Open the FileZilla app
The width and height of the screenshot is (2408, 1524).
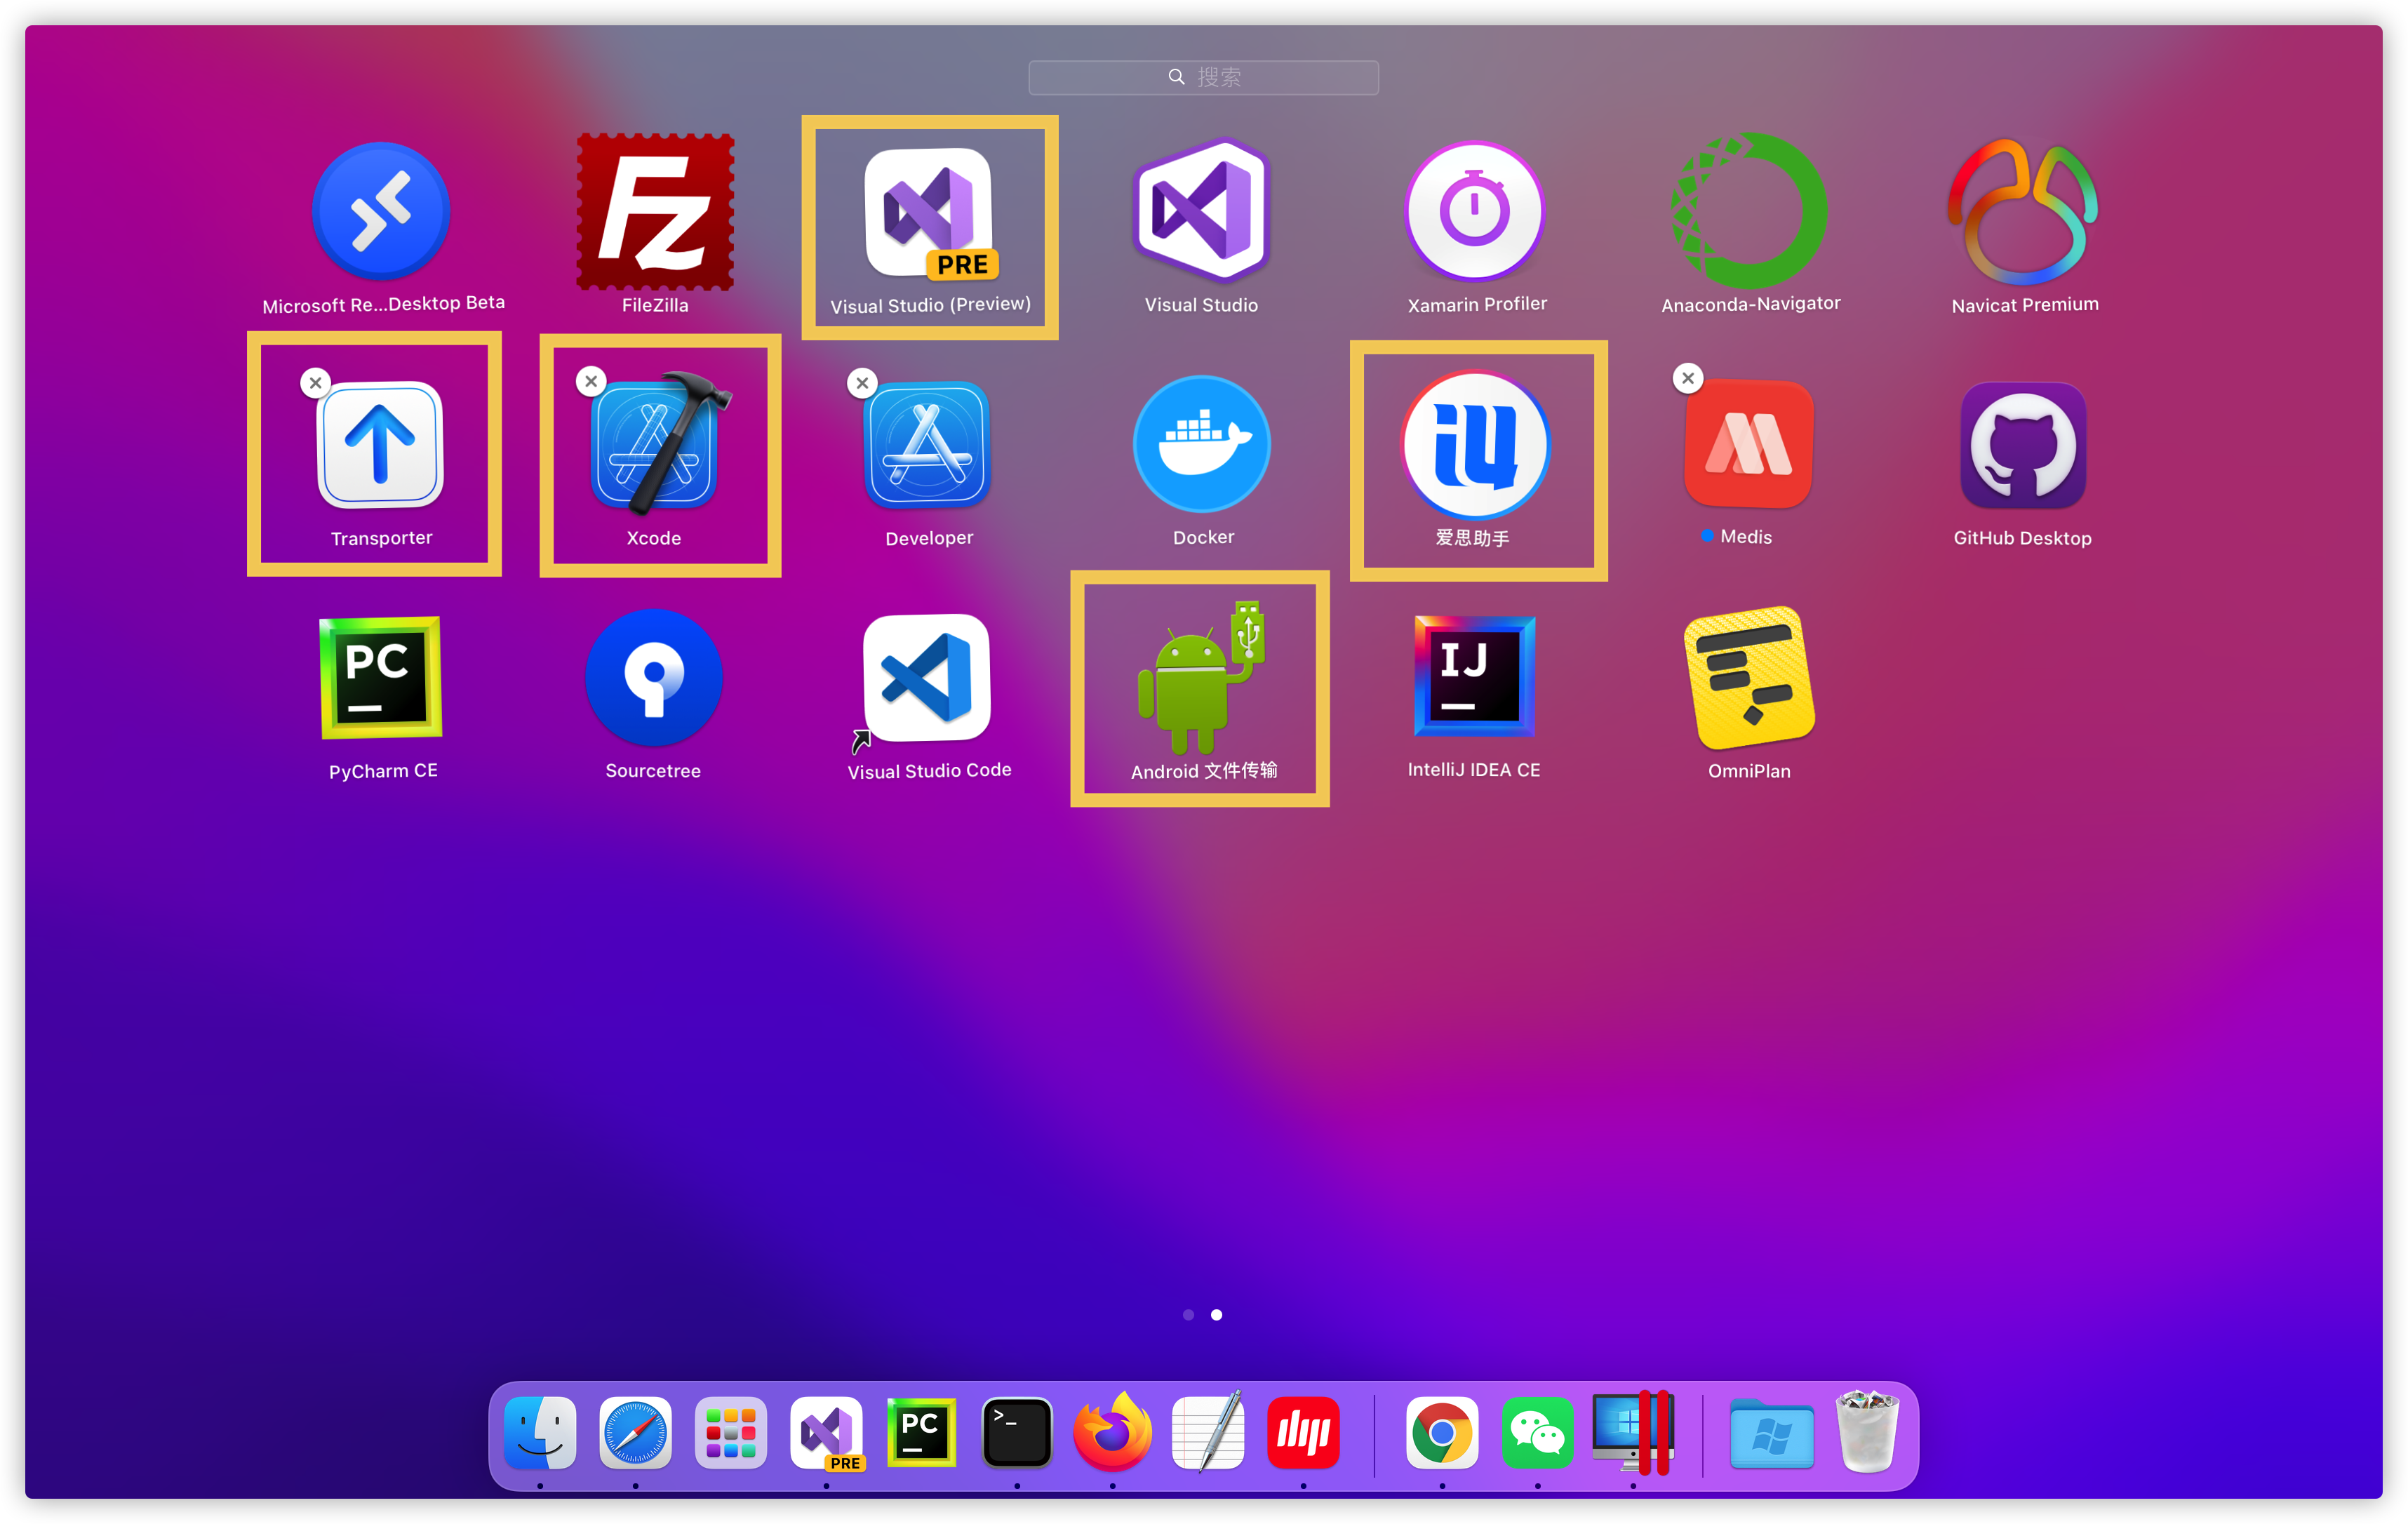[x=655, y=212]
